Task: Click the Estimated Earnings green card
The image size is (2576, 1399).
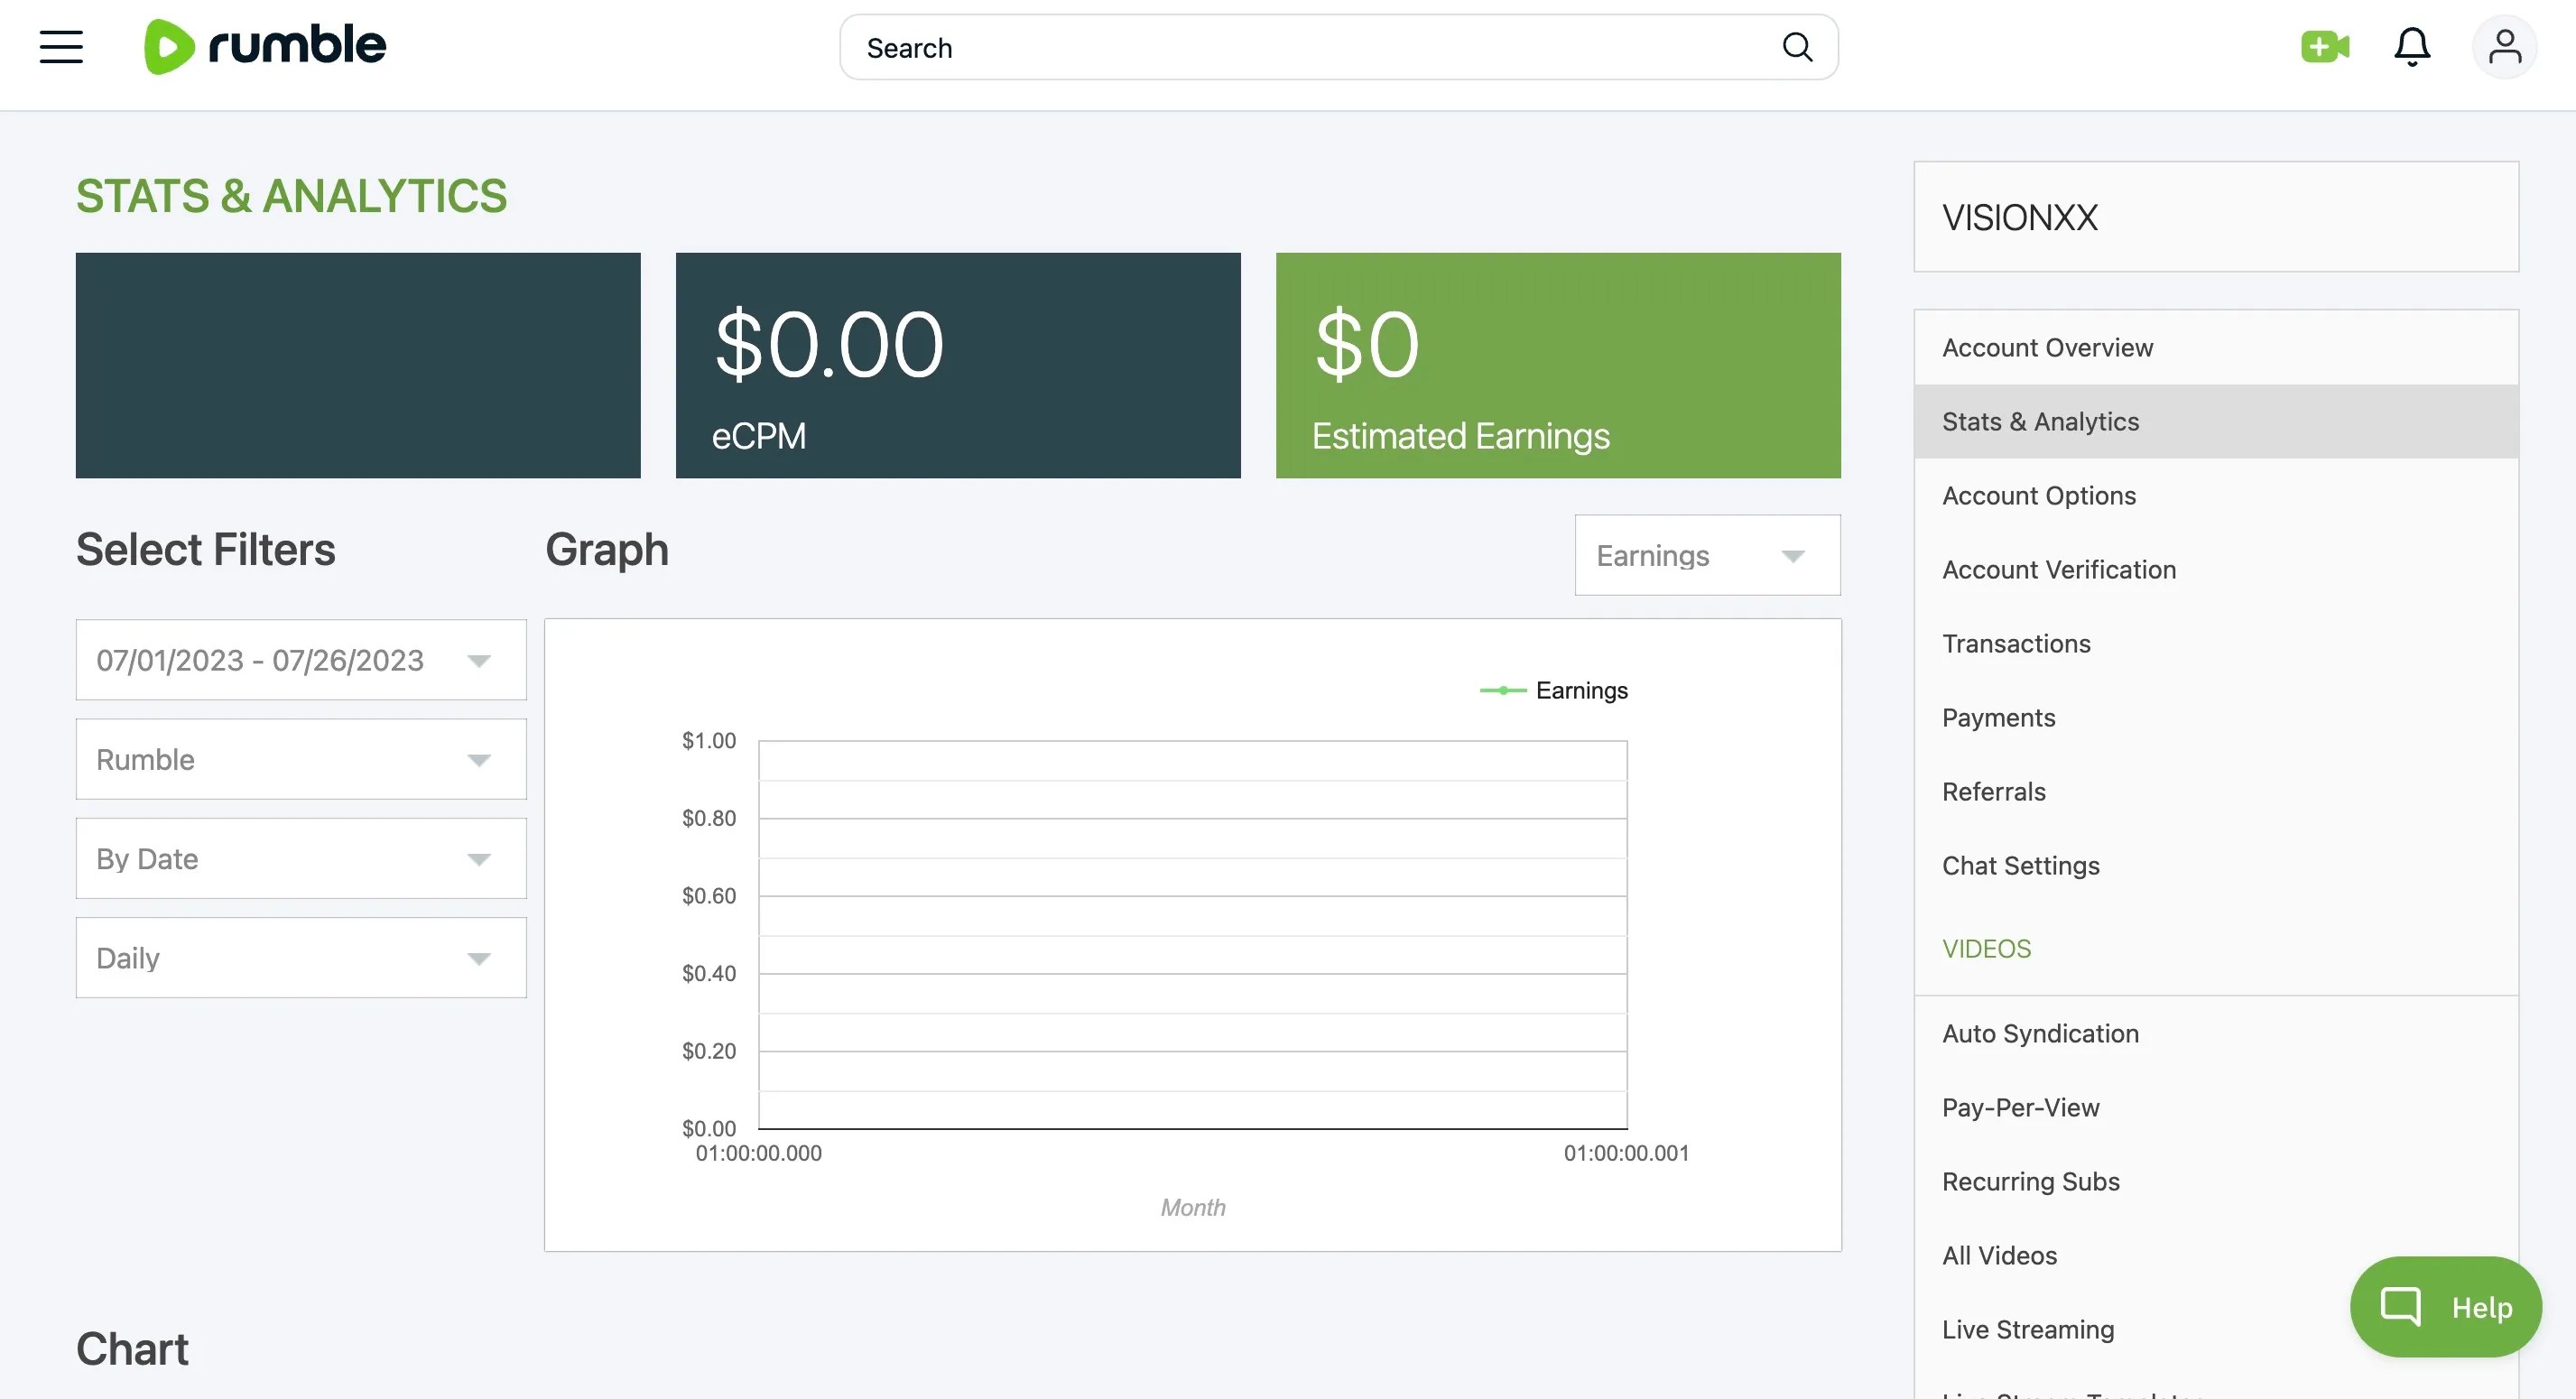Action: click(1557, 365)
